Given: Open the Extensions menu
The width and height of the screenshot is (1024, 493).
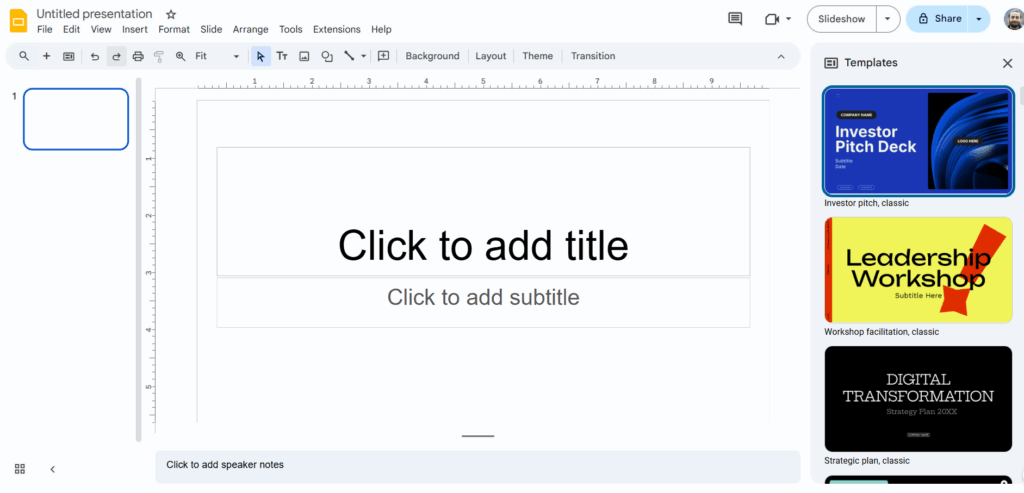Looking at the screenshot, I should click(336, 30).
